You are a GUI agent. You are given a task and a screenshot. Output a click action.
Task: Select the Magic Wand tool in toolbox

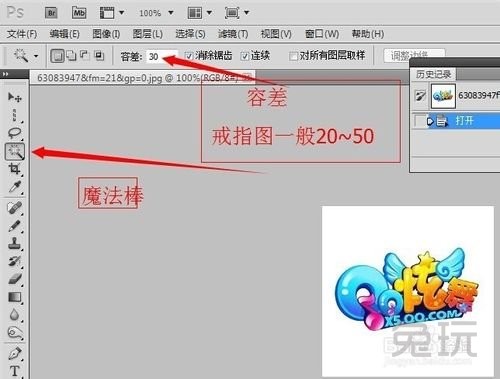15,151
